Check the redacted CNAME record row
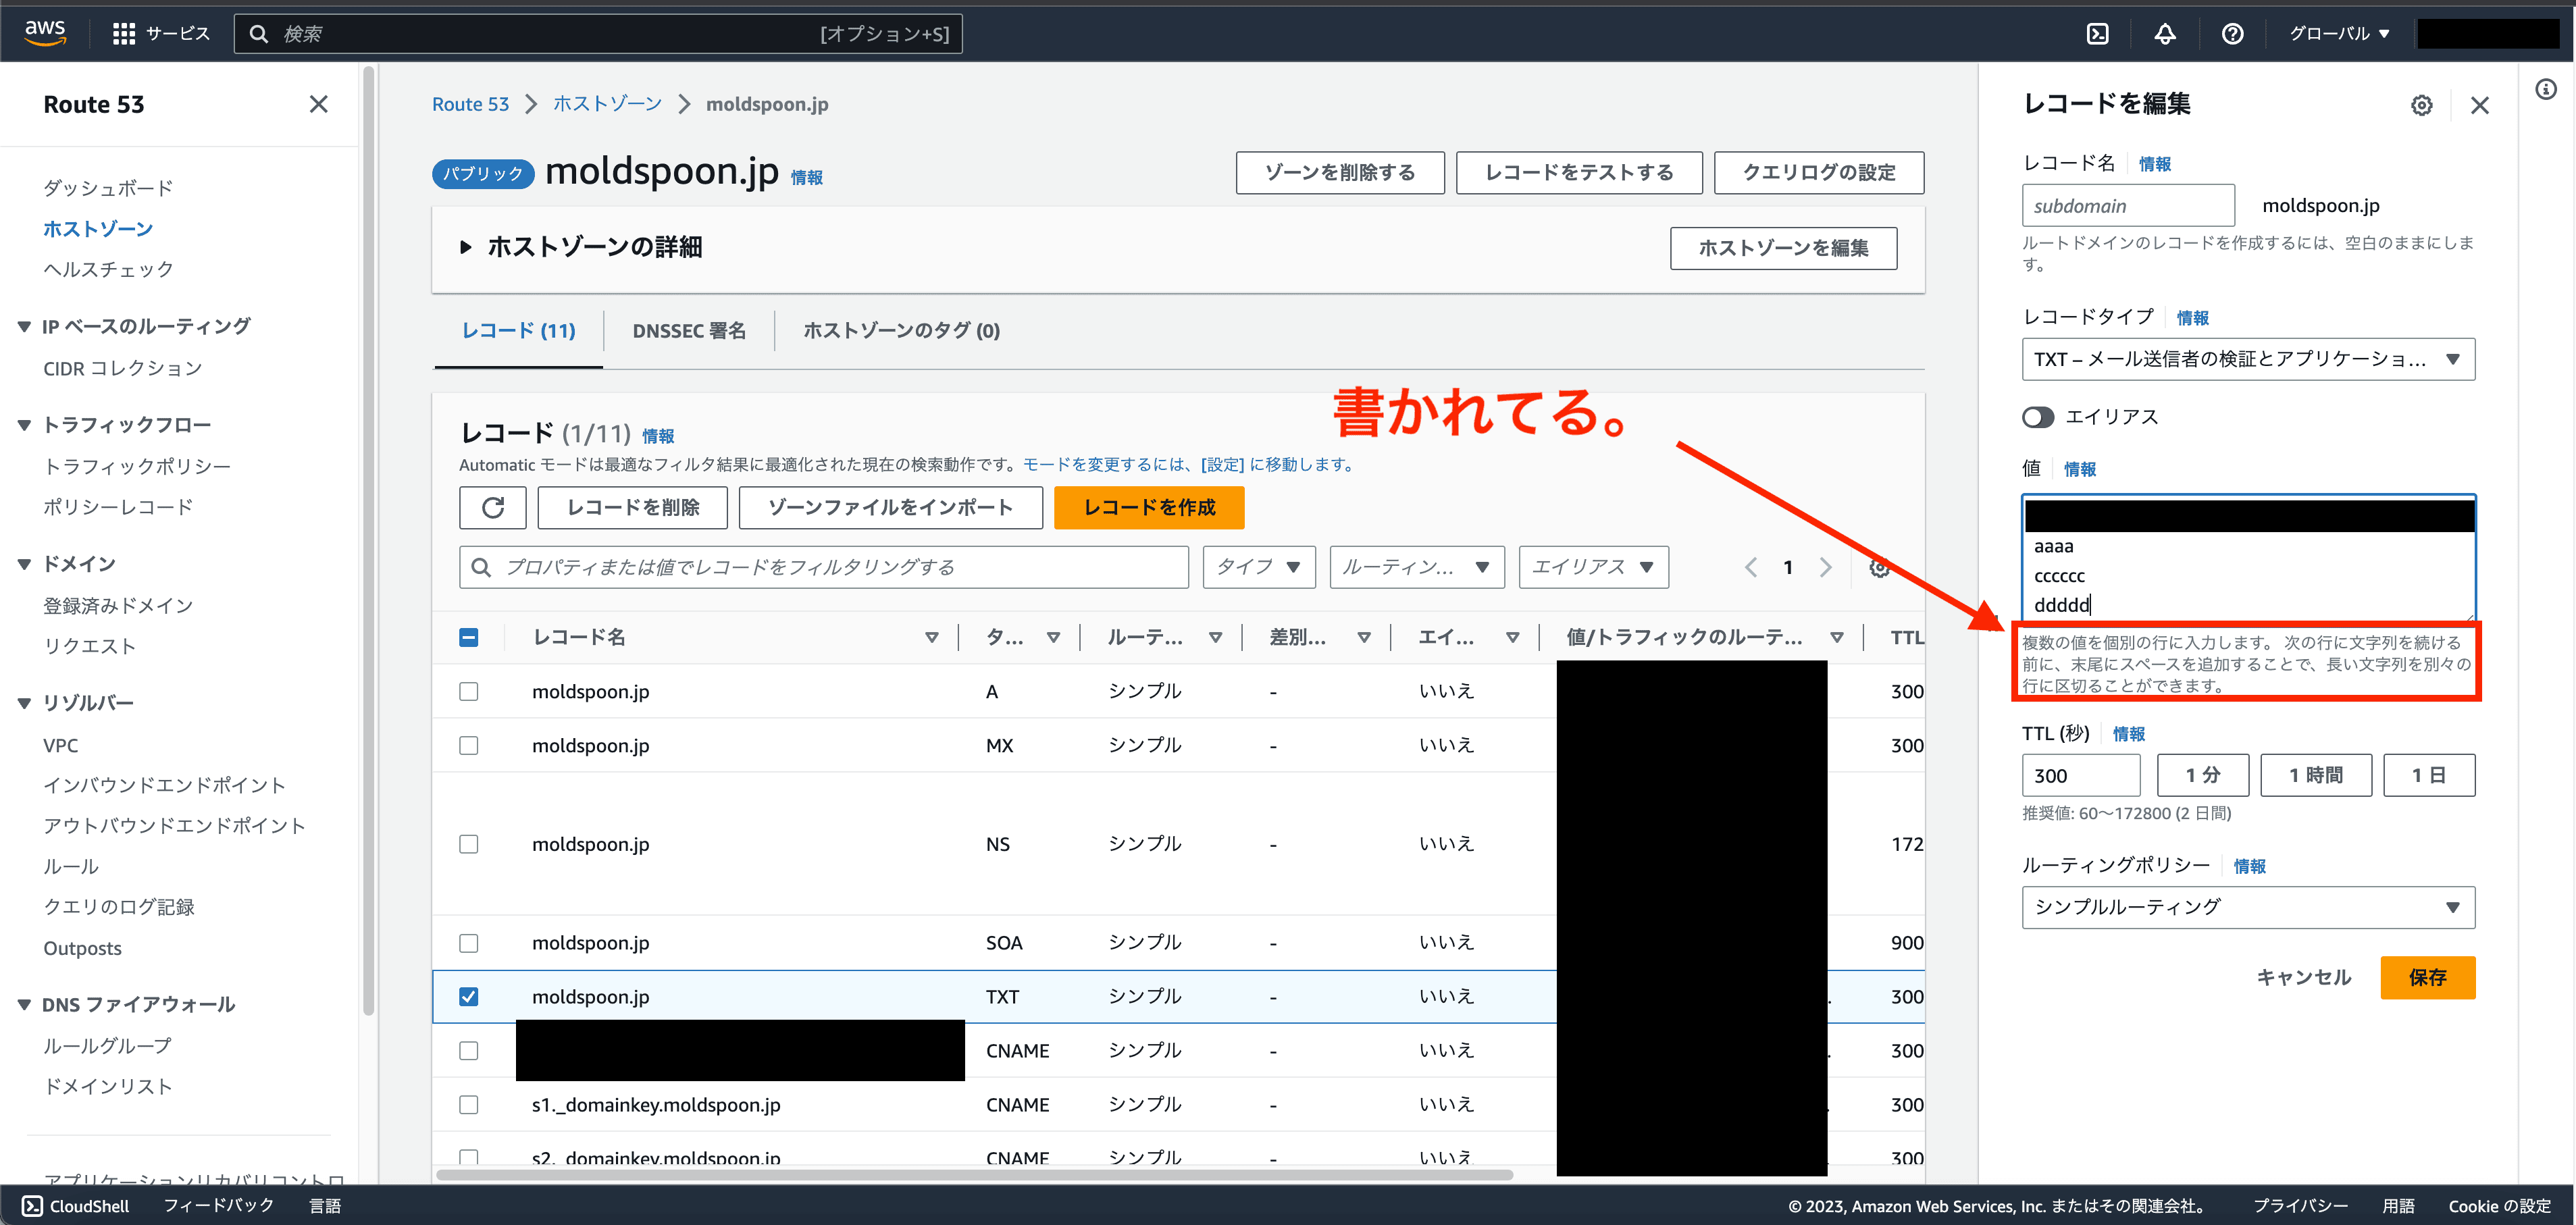Image resolution: width=2576 pixels, height=1225 pixels. tap(468, 1050)
